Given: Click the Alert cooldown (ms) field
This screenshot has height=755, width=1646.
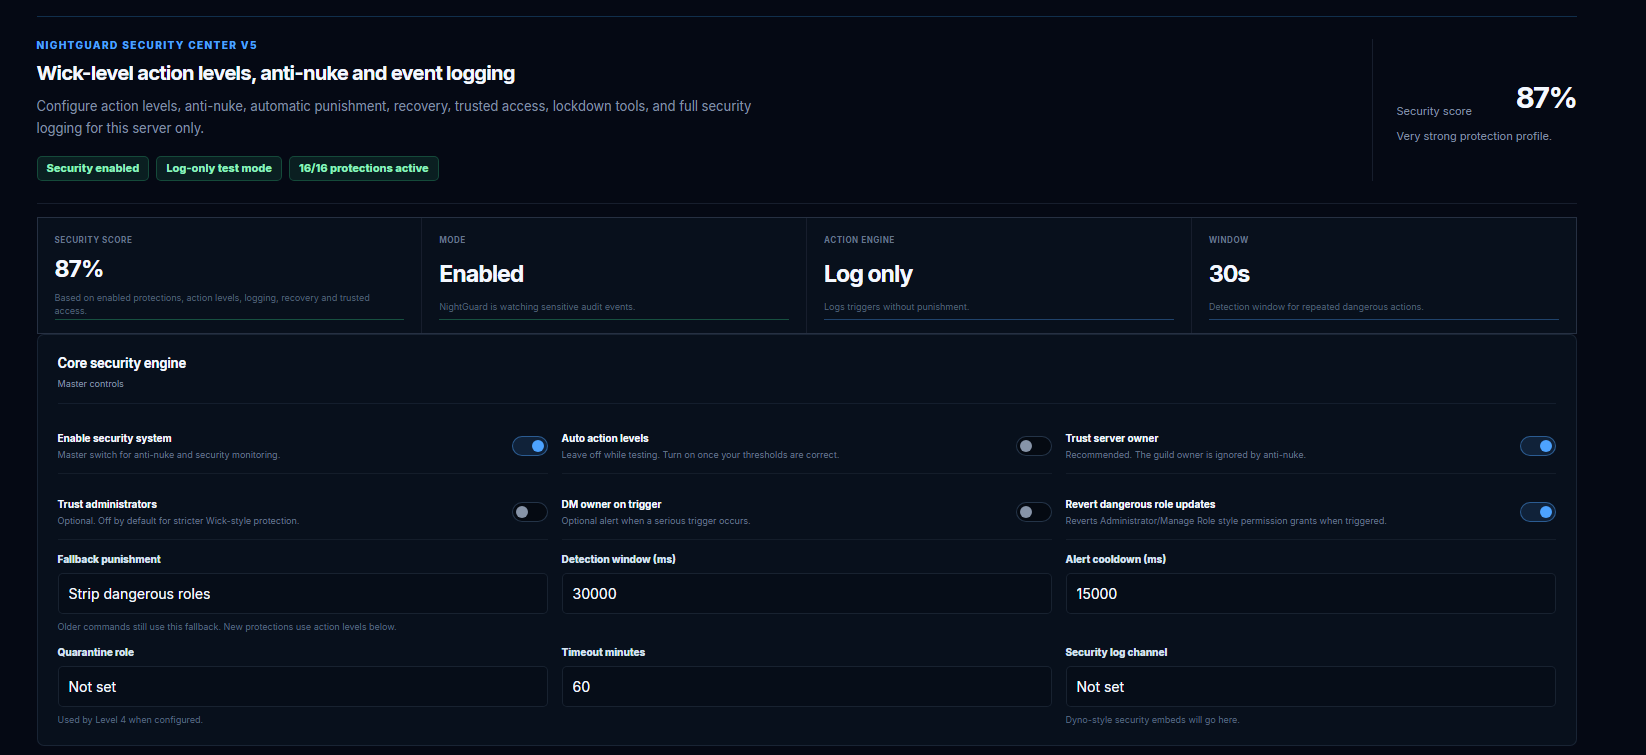Looking at the screenshot, I should pyautogui.click(x=1310, y=593).
